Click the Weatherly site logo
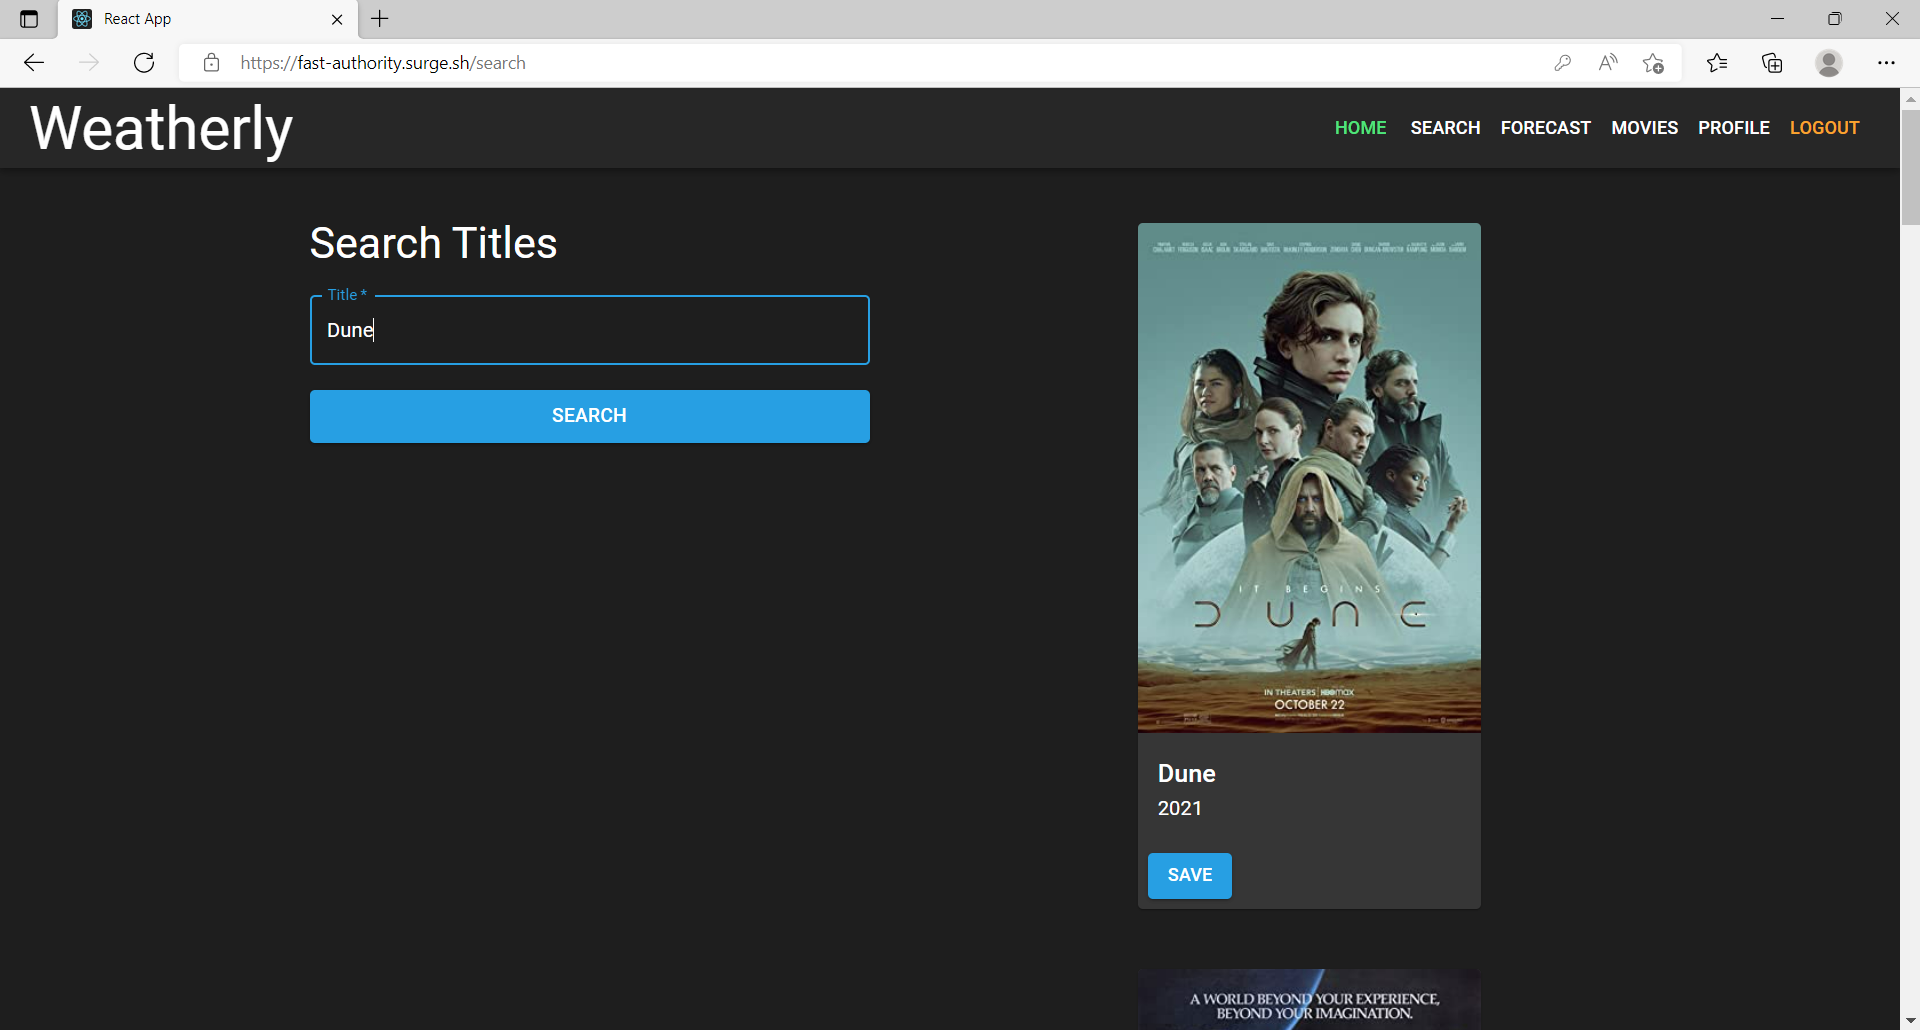Viewport: 1920px width, 1030px height. pos(161,129)
